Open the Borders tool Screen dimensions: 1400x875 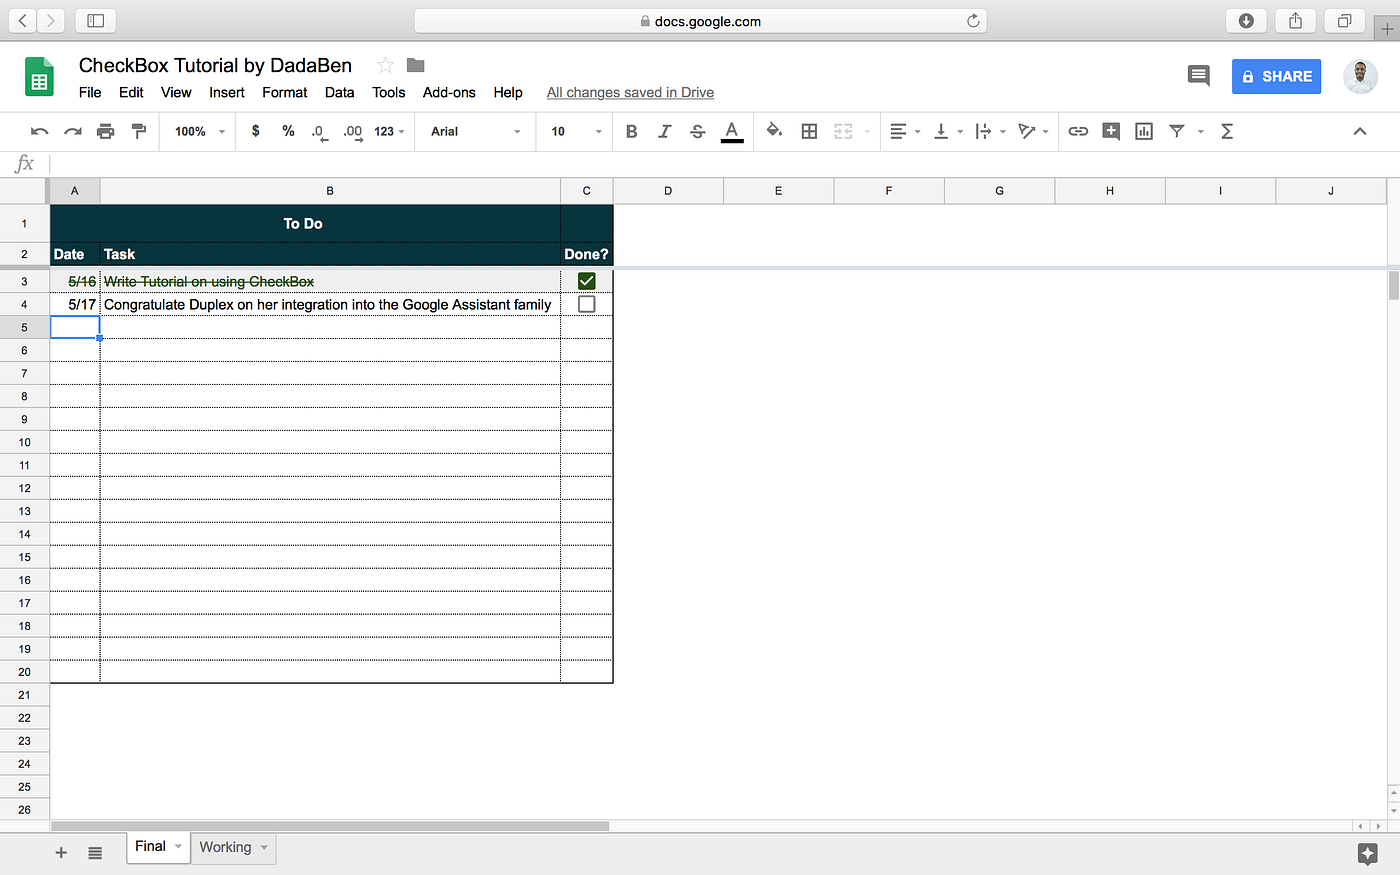809,131
